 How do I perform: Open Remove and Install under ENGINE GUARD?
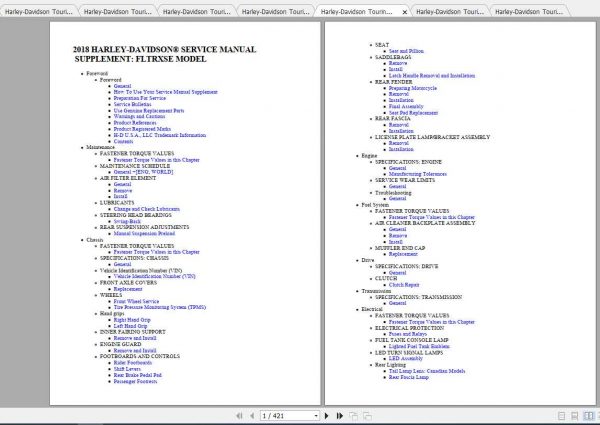coord(135,350)
